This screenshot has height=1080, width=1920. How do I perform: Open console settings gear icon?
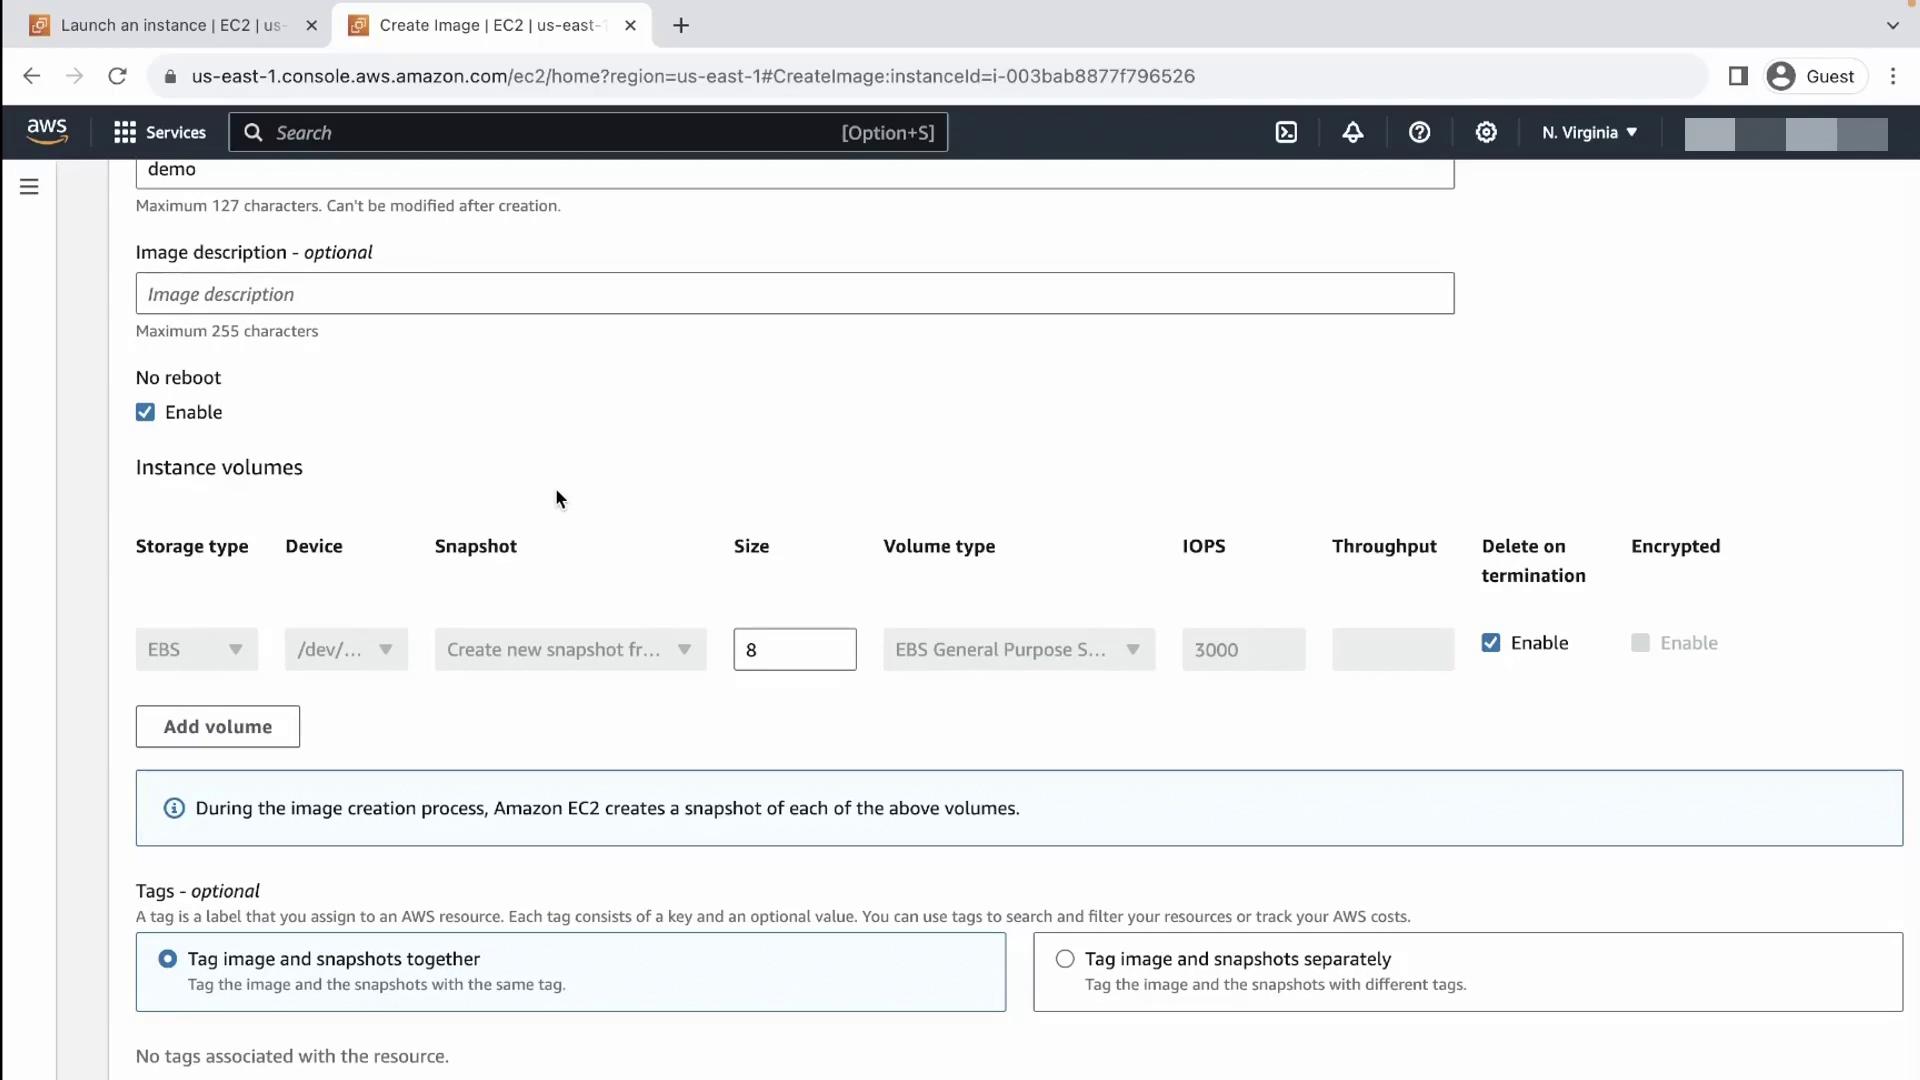pos(1486,132)
